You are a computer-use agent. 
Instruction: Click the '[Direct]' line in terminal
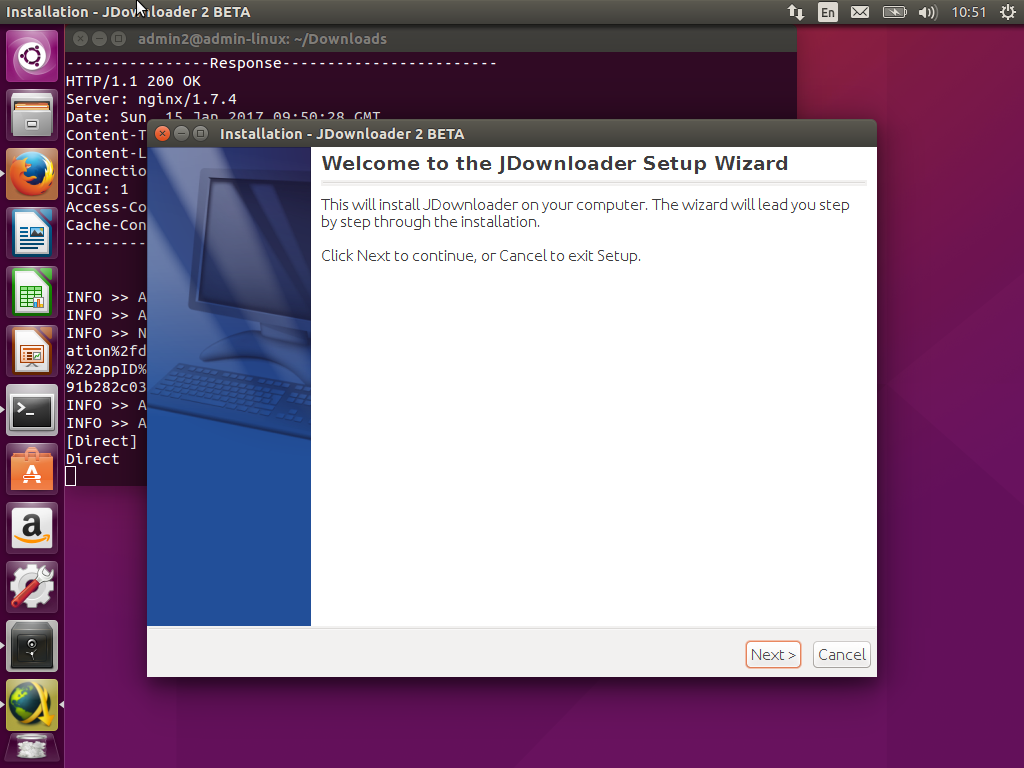click(102, 441)
